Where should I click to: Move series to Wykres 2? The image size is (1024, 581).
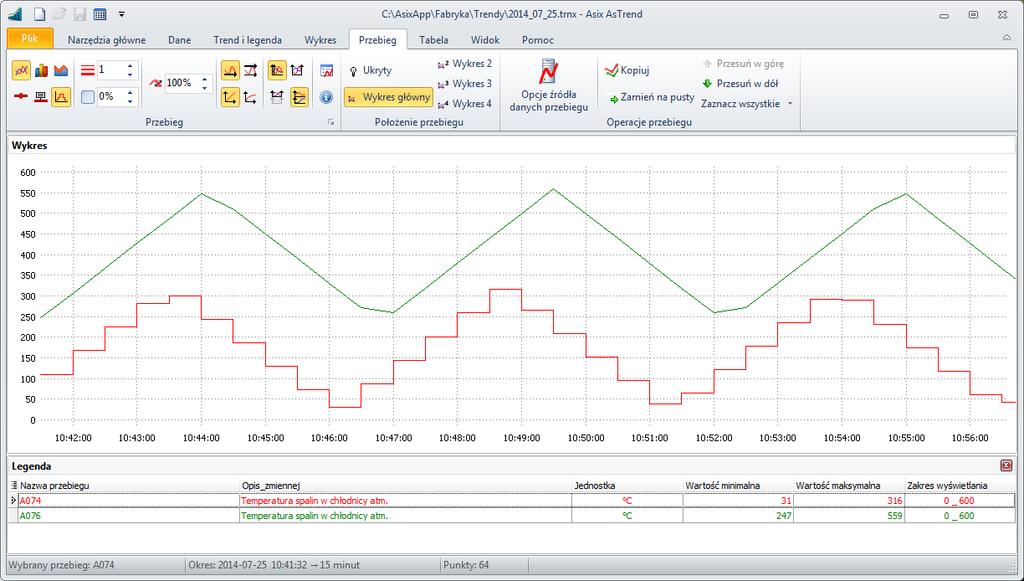click(464, 64)
